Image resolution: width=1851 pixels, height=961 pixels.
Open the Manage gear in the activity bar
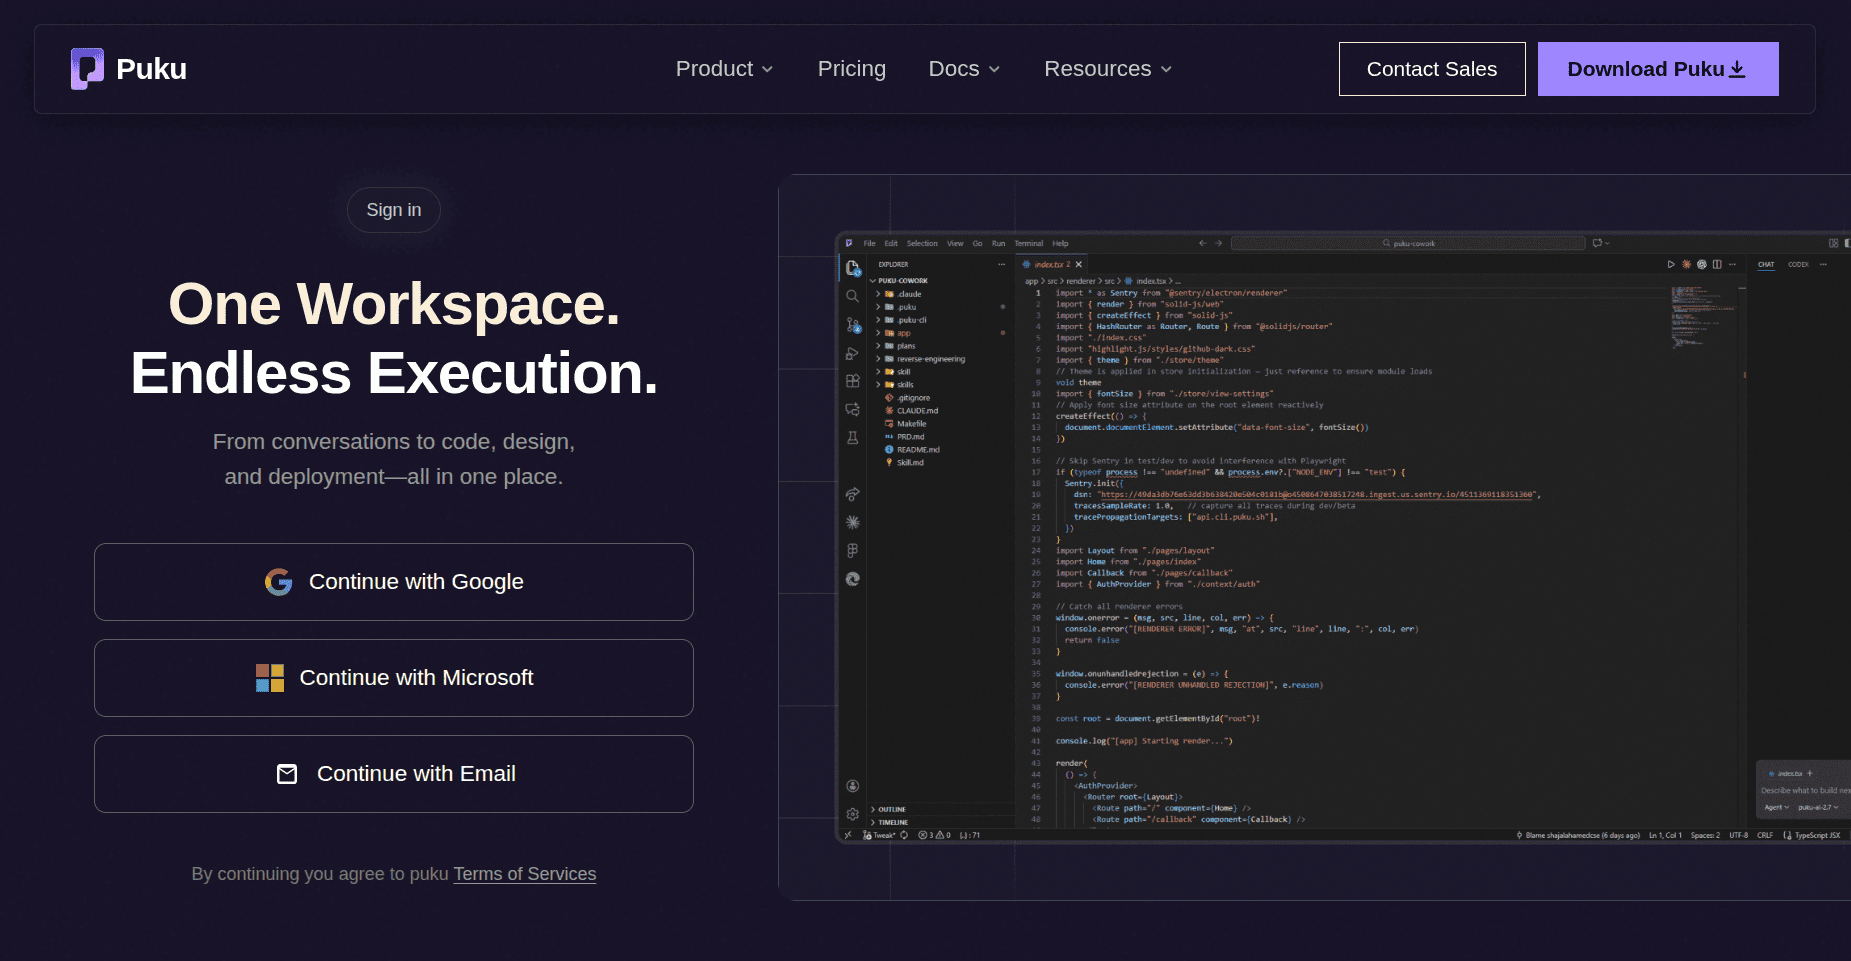click(x=853, y=814)
